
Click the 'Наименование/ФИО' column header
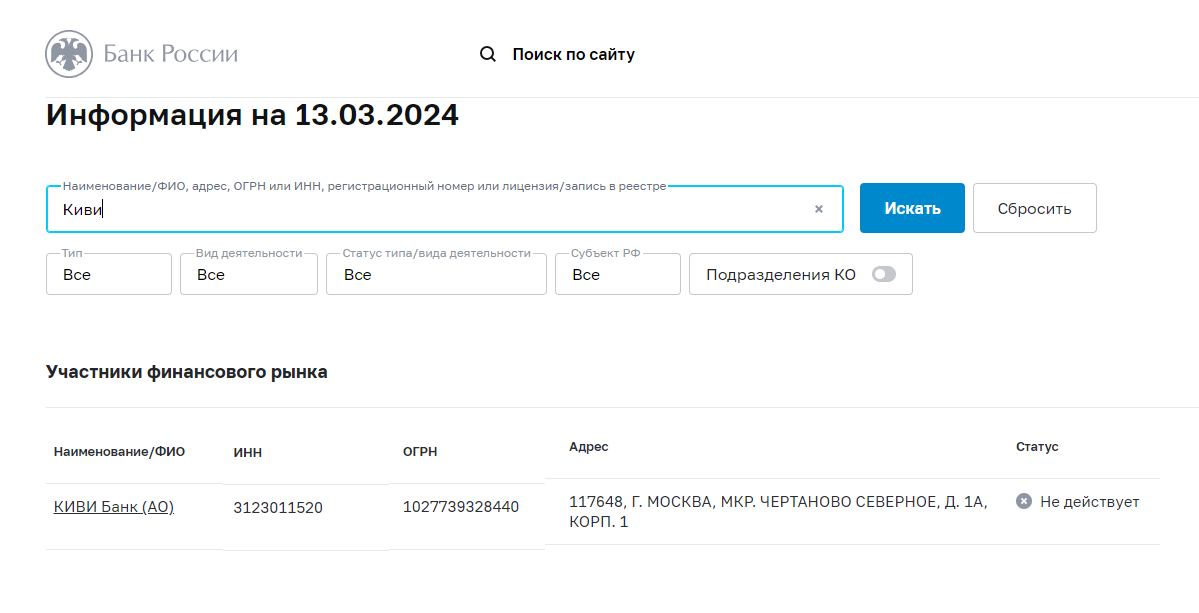119,451
